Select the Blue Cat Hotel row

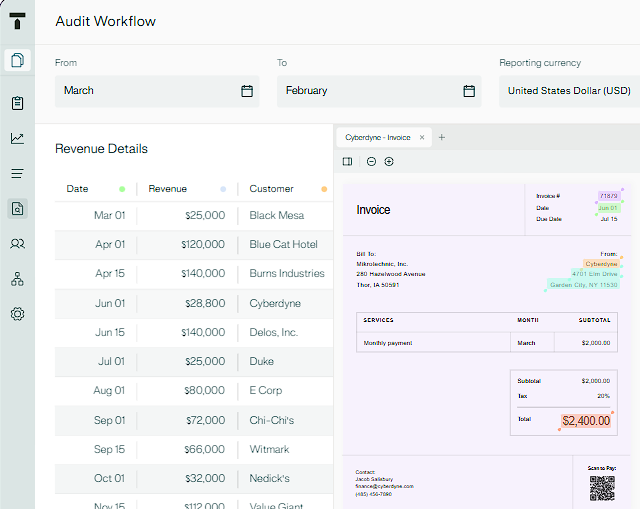[194, 244]
